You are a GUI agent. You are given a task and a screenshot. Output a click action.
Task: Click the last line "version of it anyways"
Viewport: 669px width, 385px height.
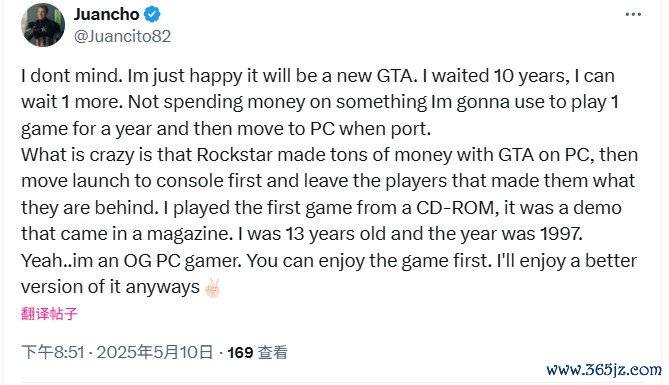[111, 287]
